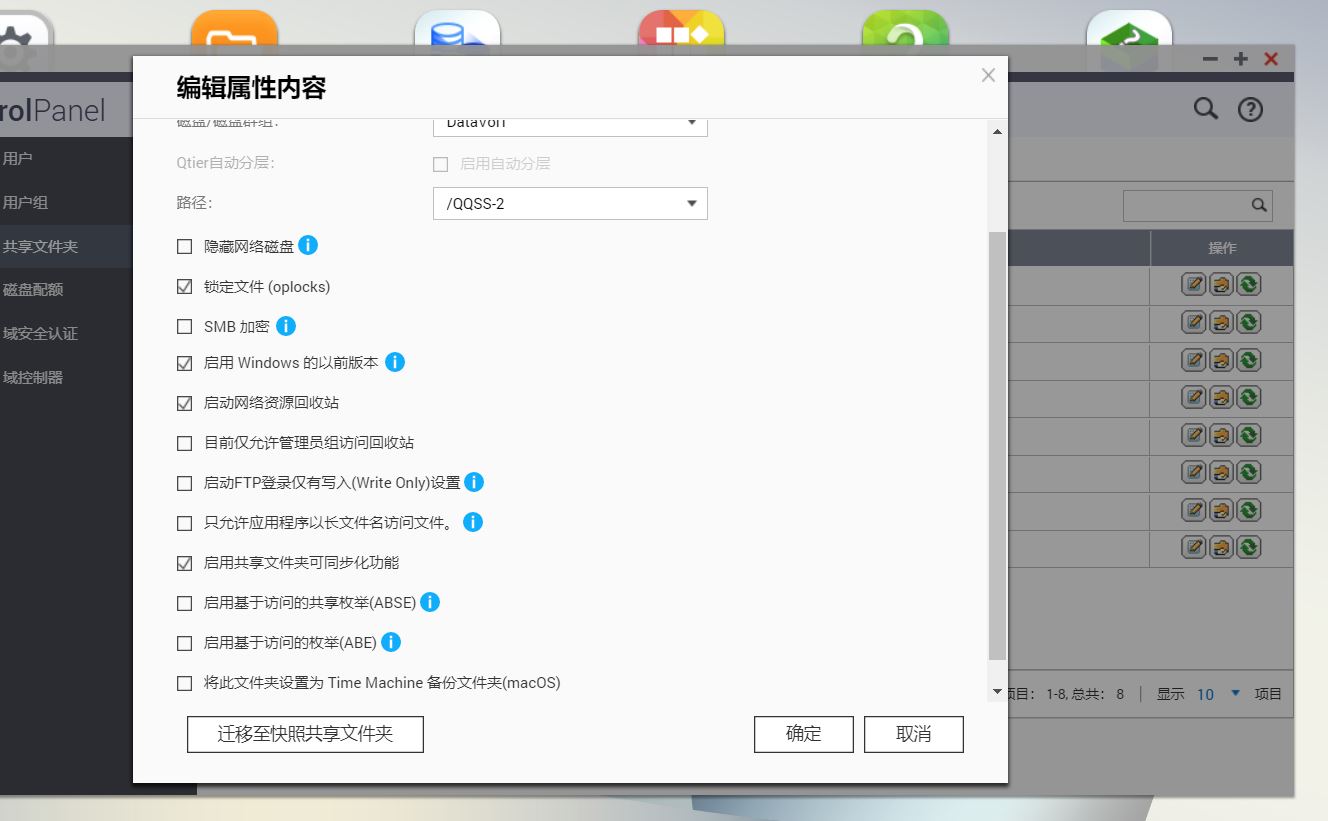
Task: Click edit permissions icon in last table row
Action: point(1221,547)
